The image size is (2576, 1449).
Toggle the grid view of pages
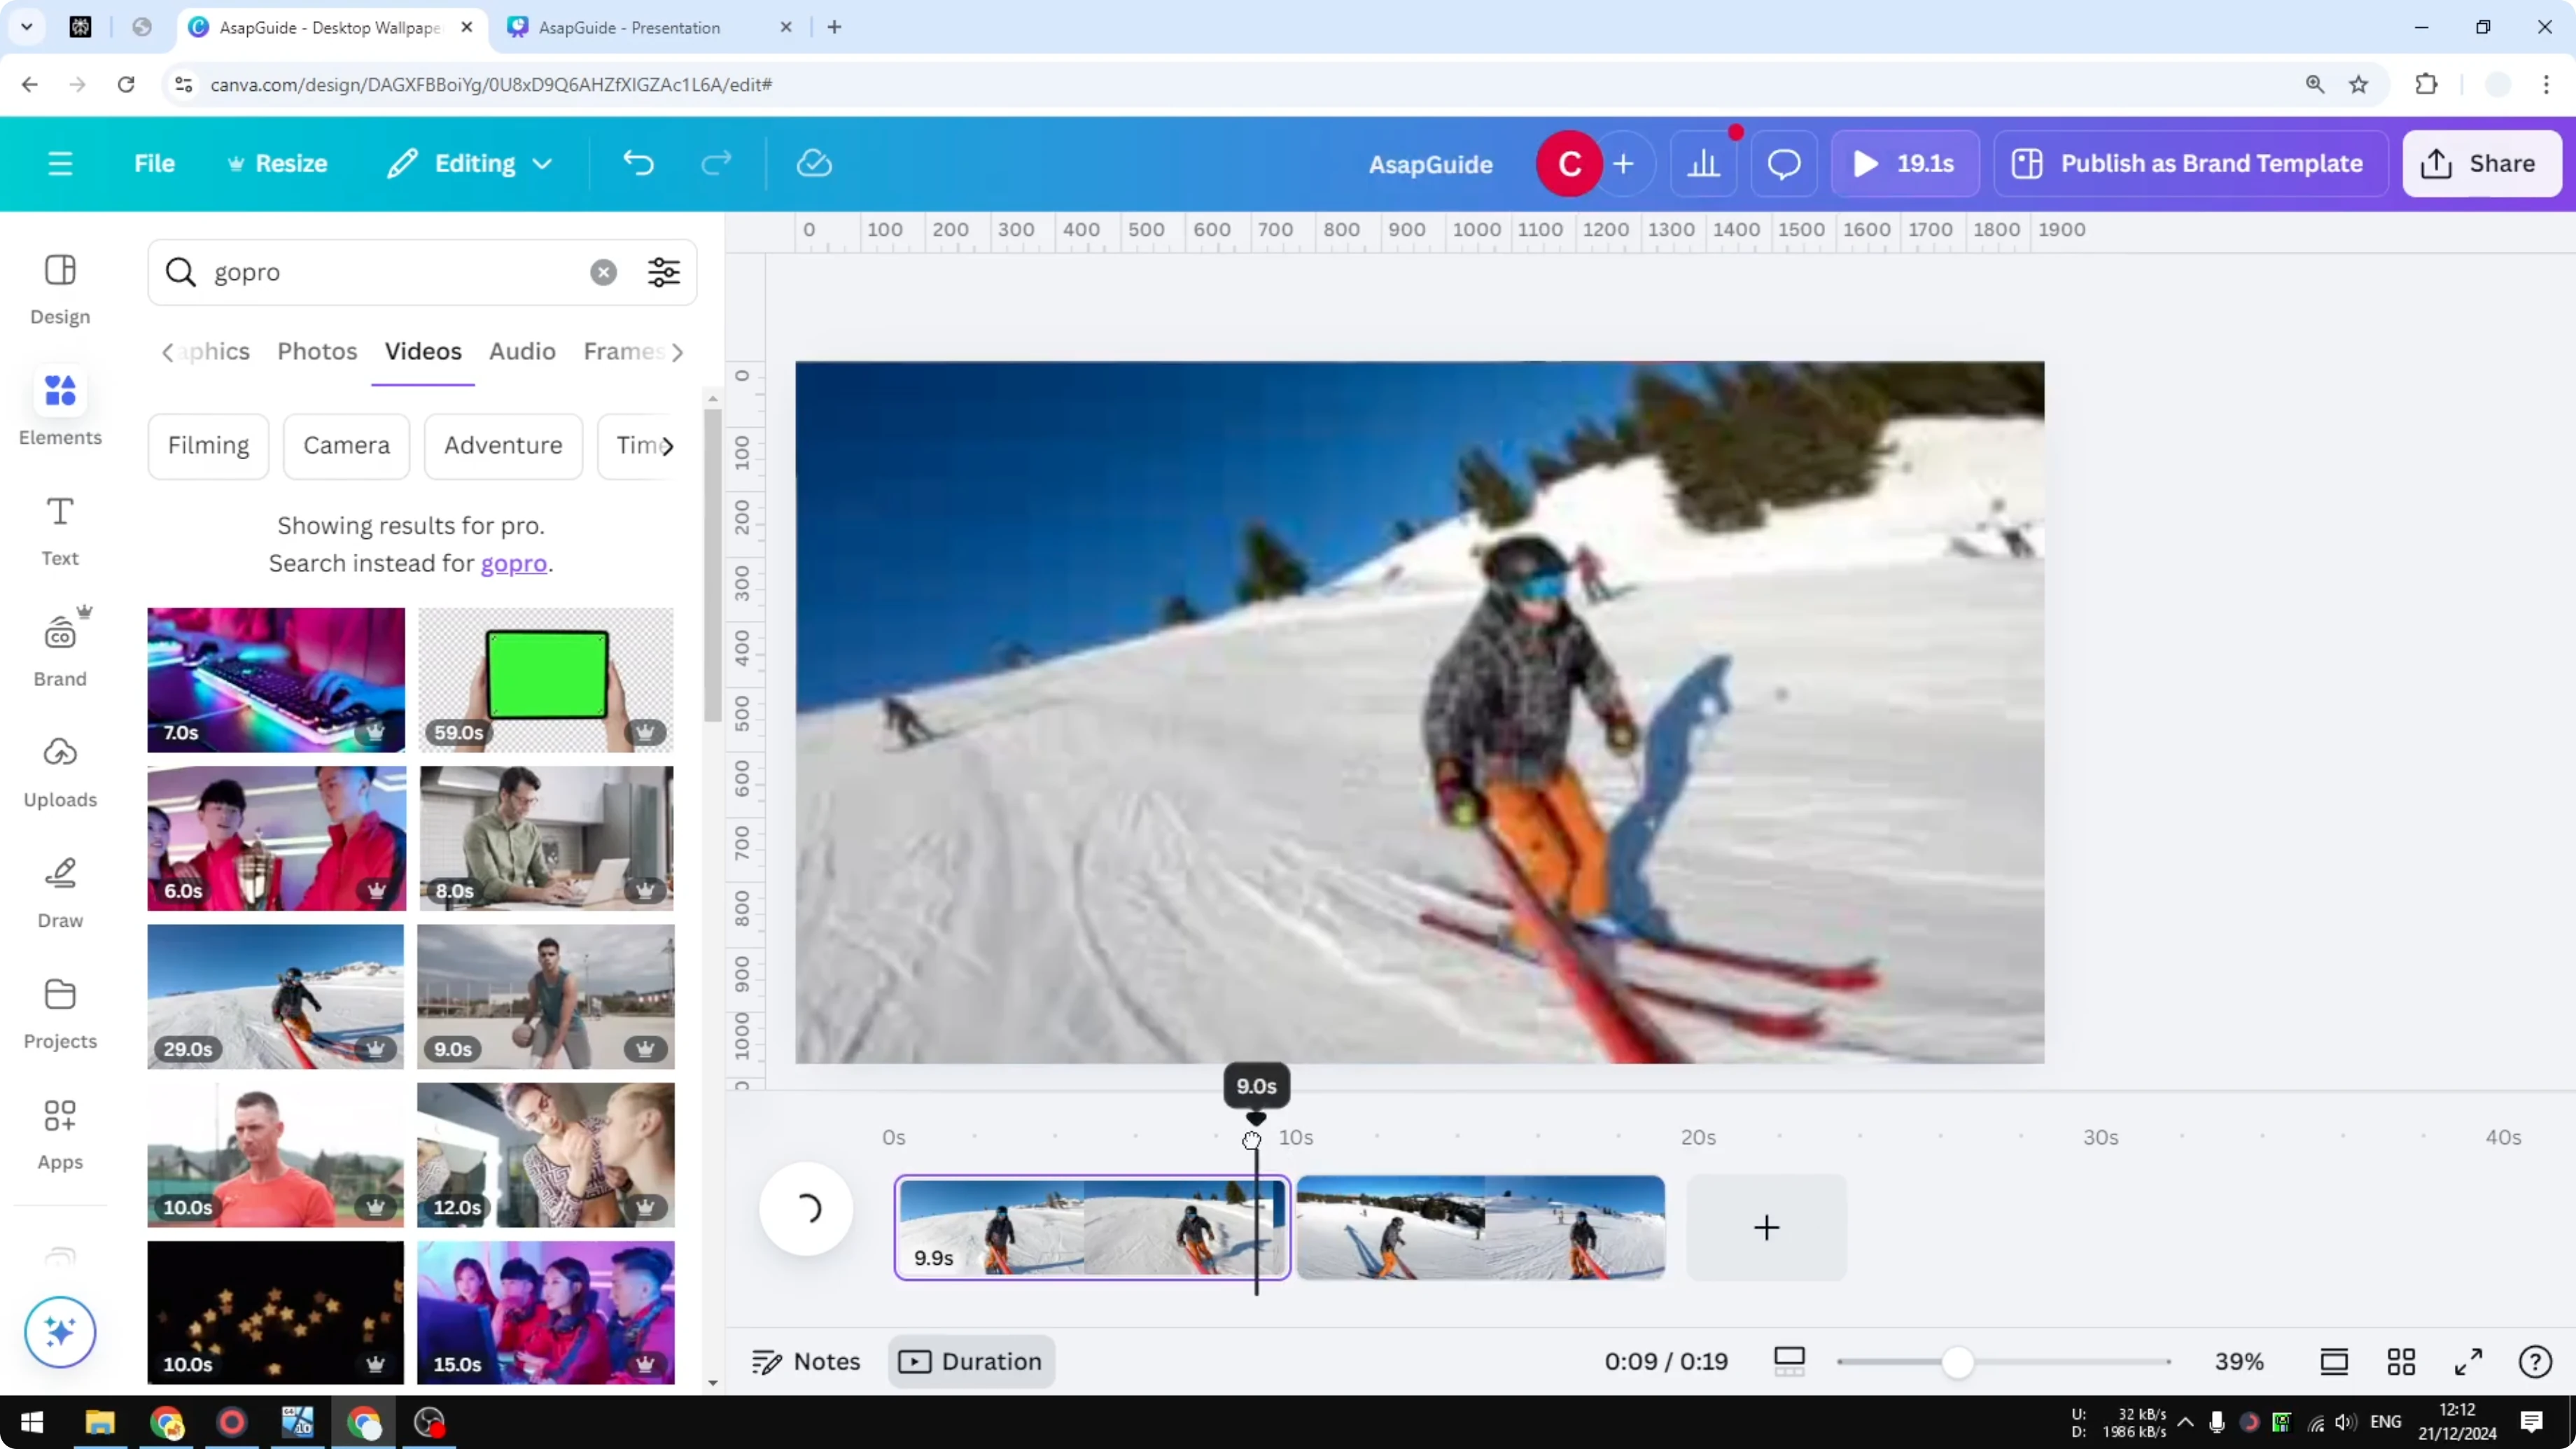[2402, 1361]
